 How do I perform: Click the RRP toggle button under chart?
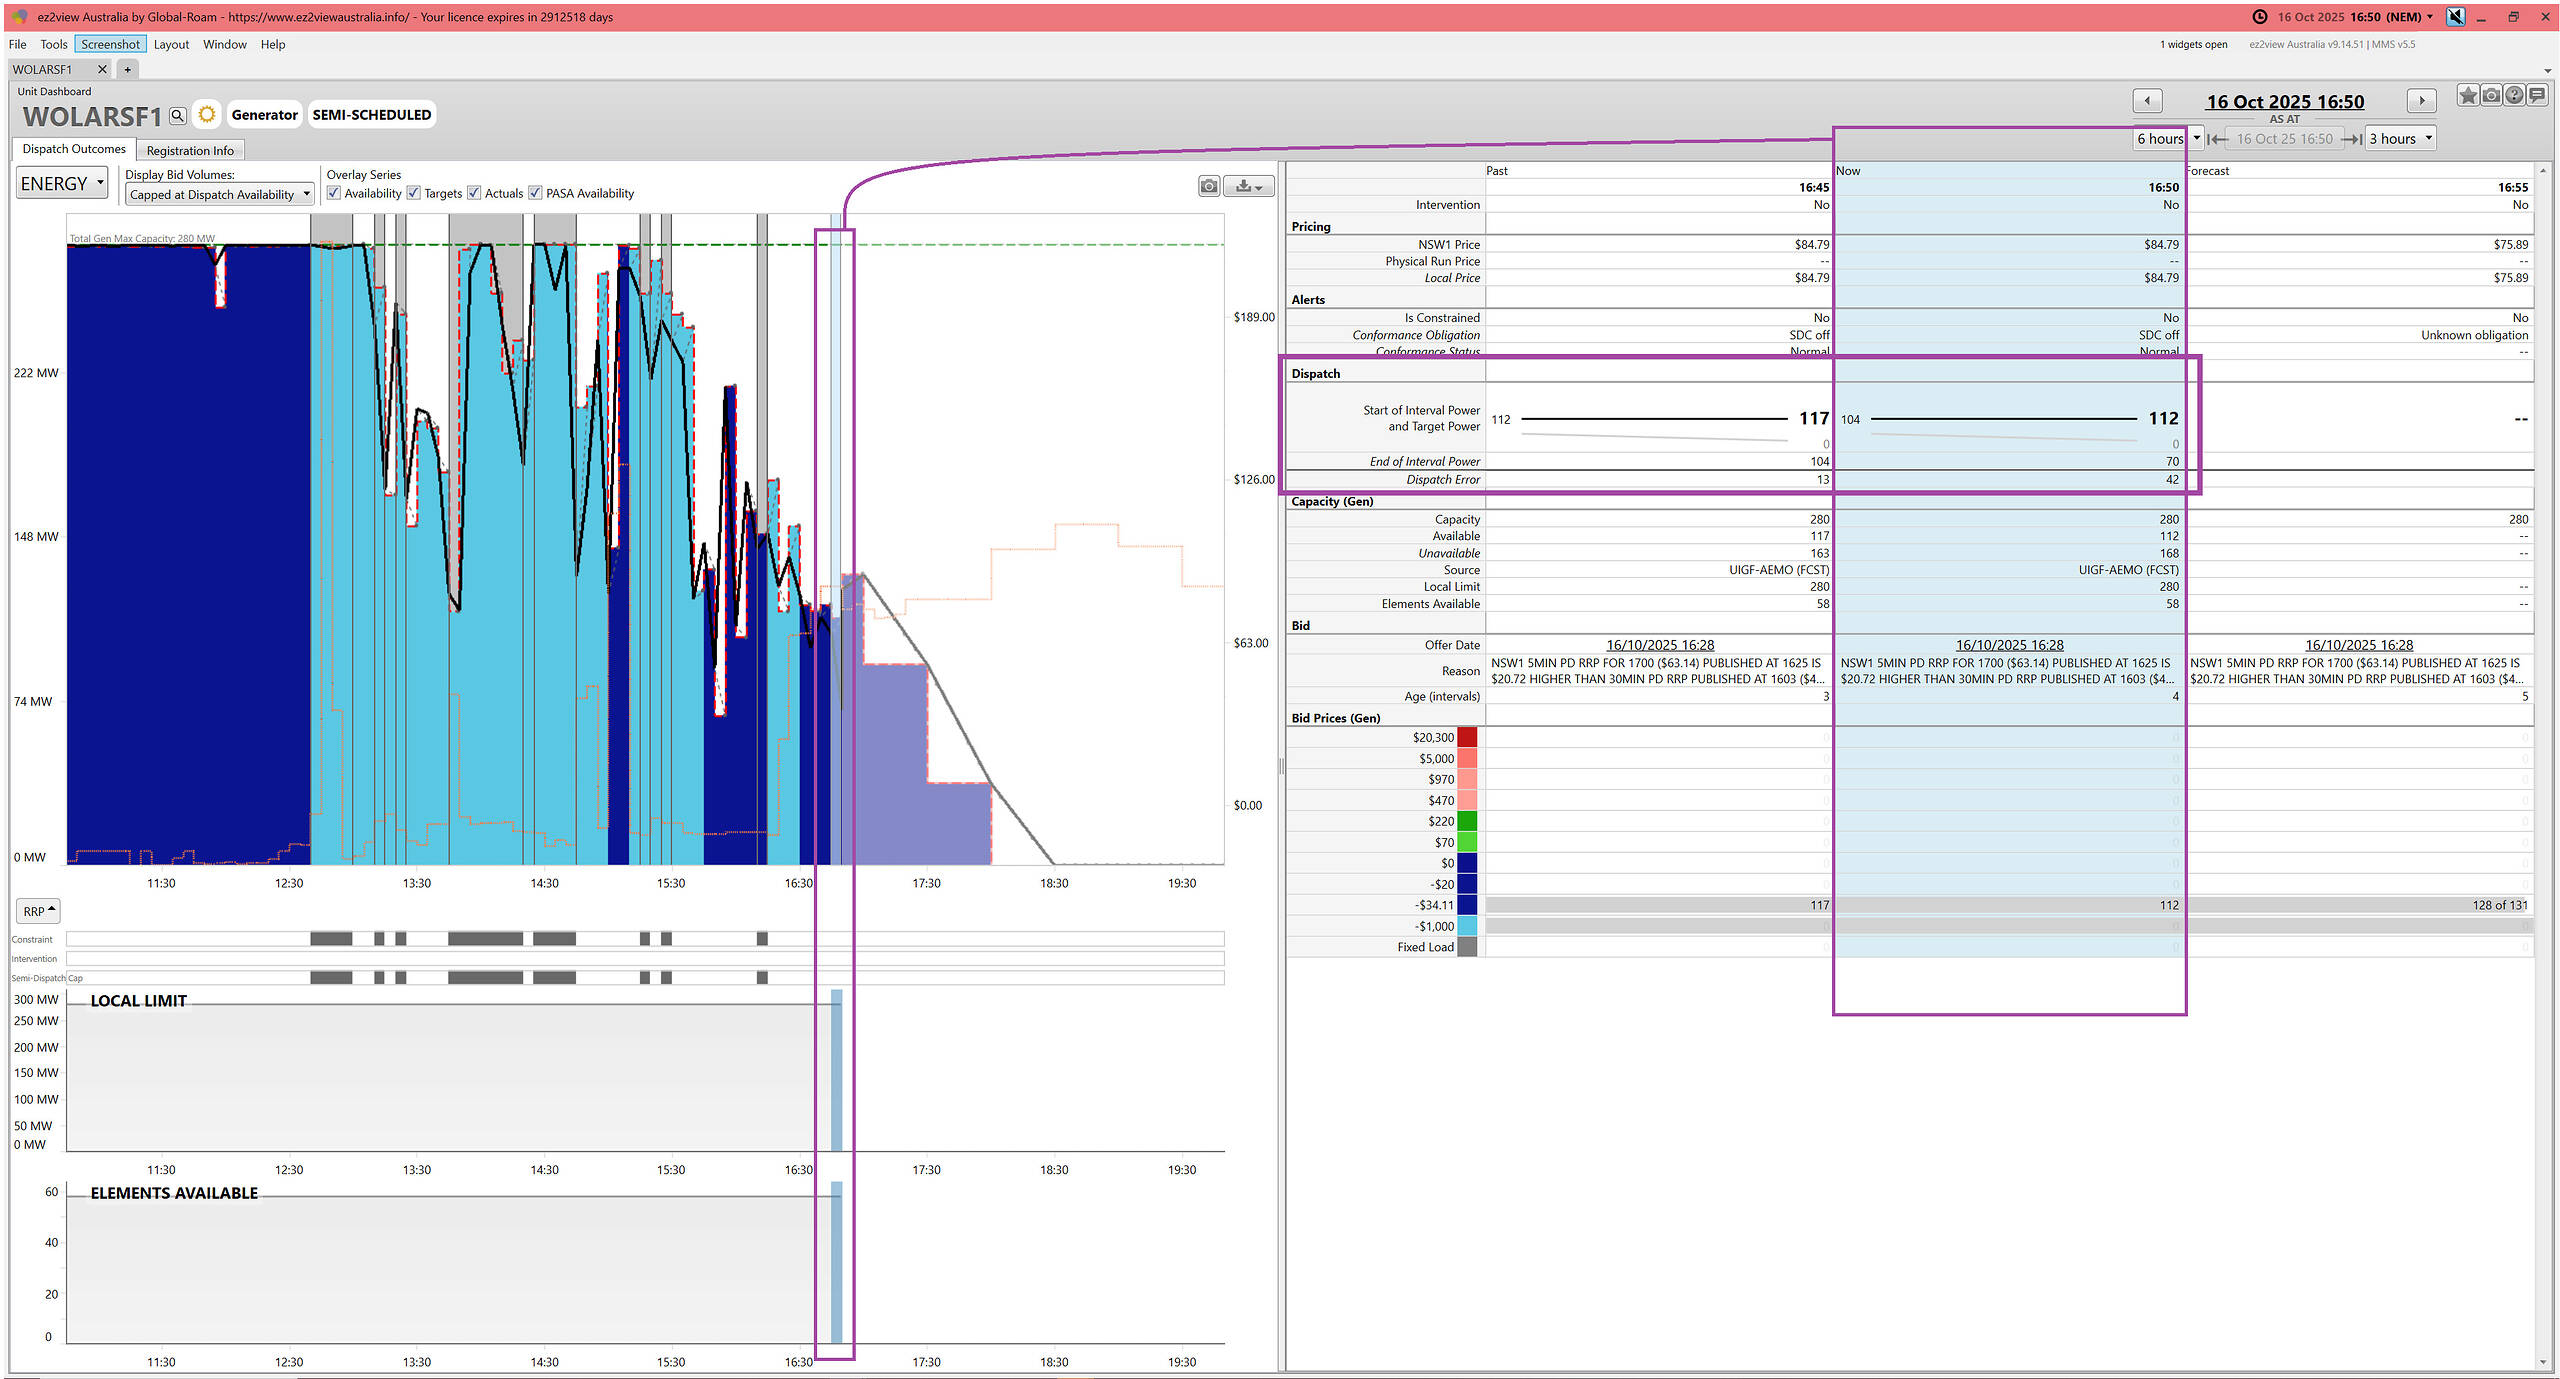click(39, 911)
